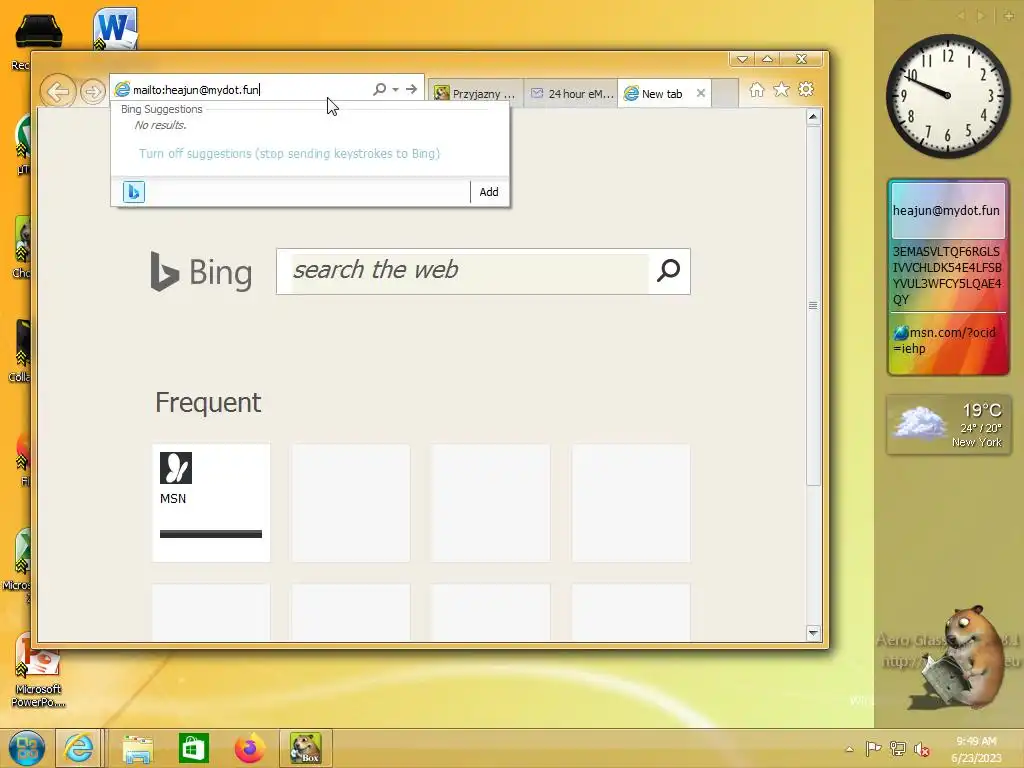This screenshot has width=1024, height=768.
Task: Open the New York weather gadget
Action: coord(948,424)
